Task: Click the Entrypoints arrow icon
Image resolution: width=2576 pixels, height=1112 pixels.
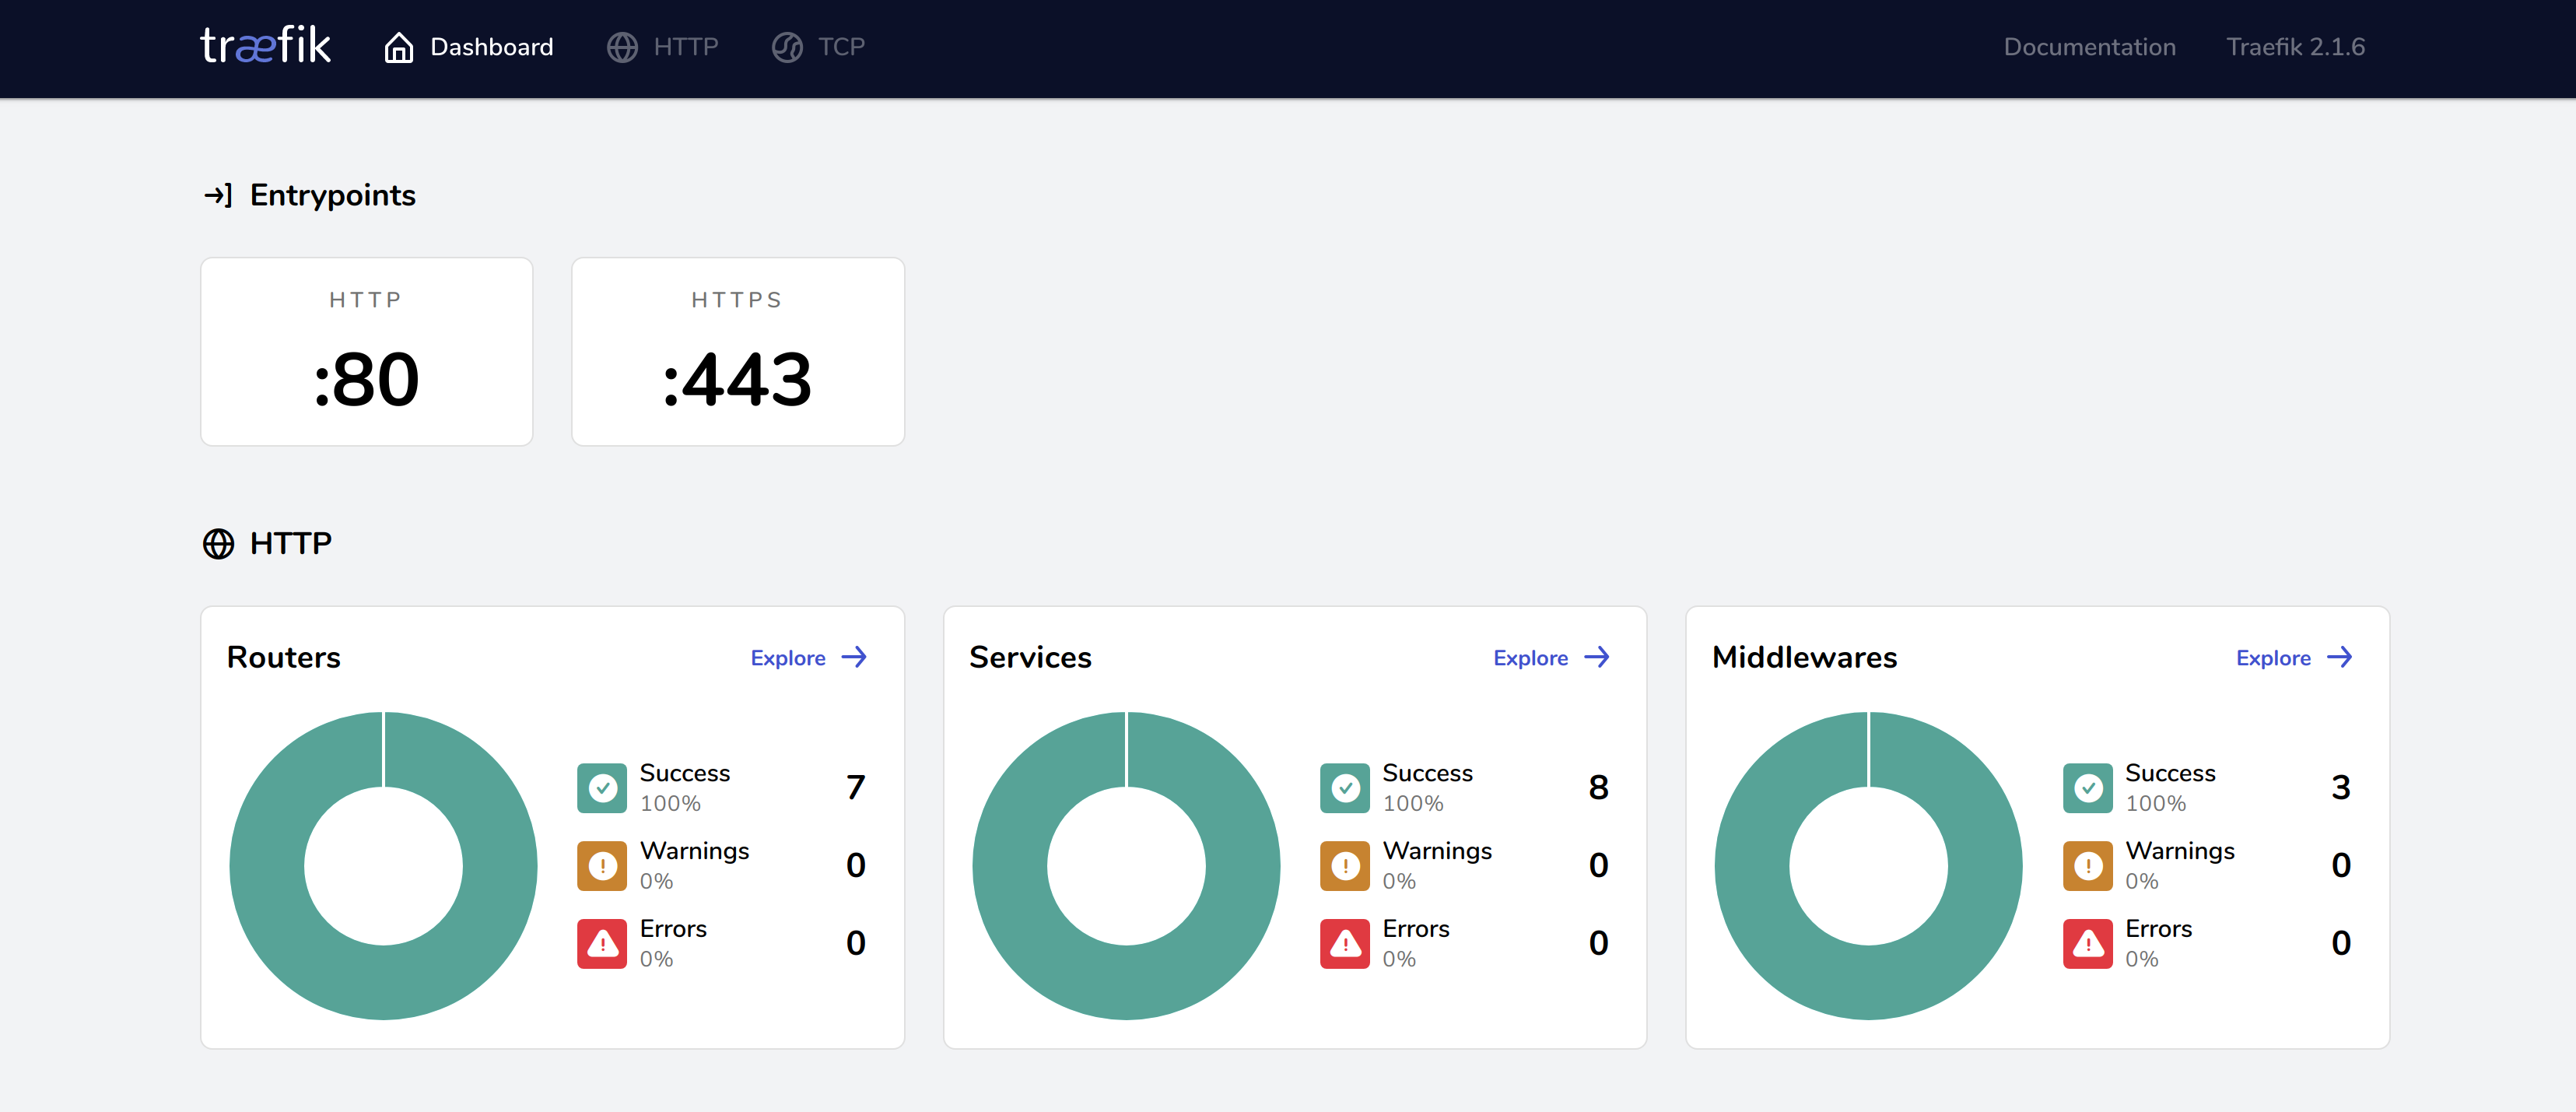Action: [218, 195]
